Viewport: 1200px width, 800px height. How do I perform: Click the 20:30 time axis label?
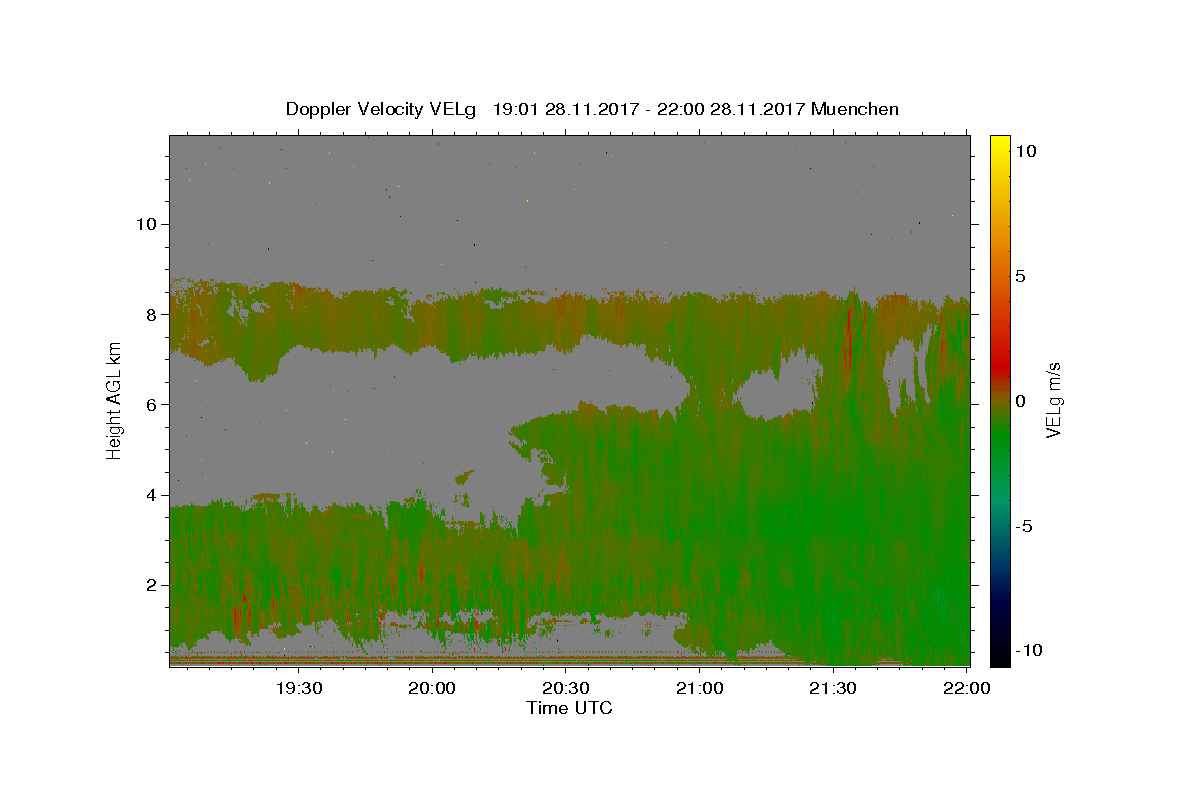point(566,688)
